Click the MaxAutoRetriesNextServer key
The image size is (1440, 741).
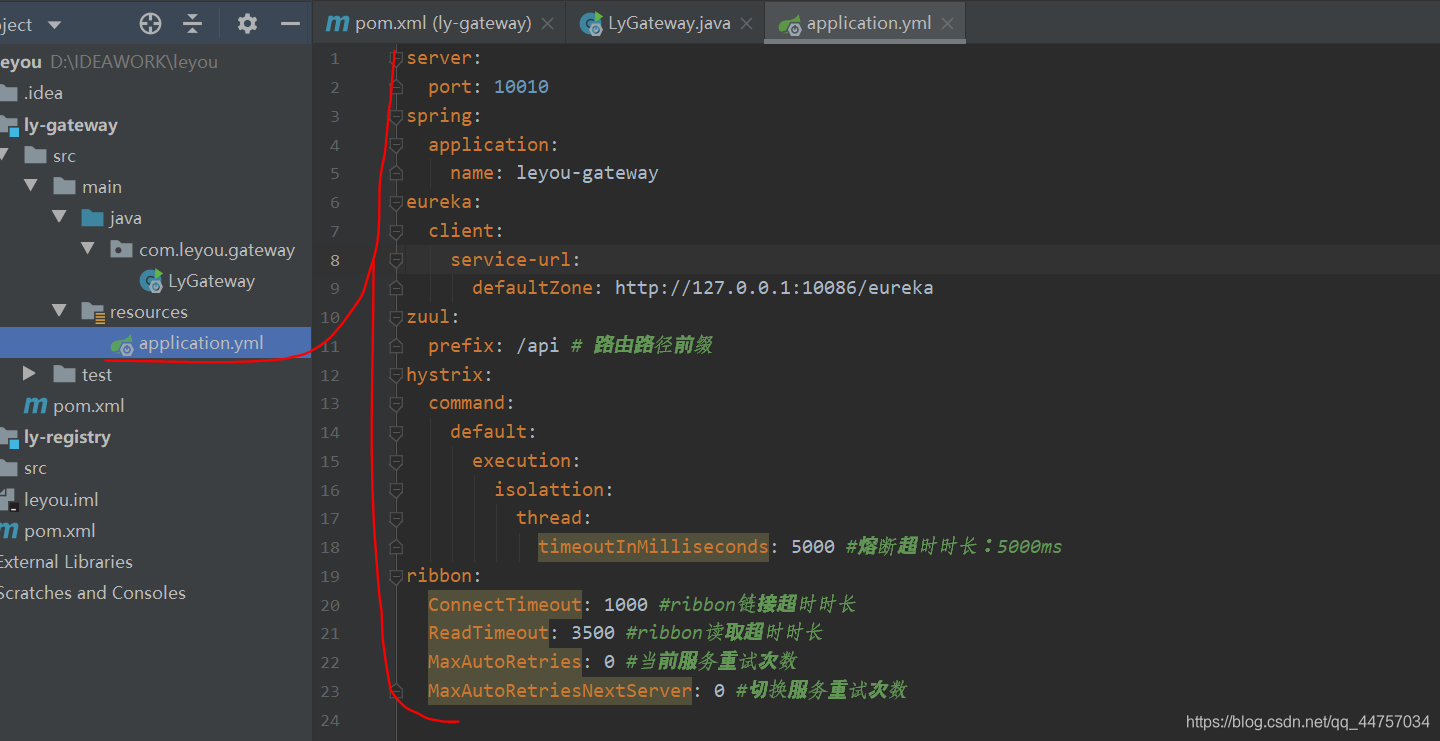(560, 691)
